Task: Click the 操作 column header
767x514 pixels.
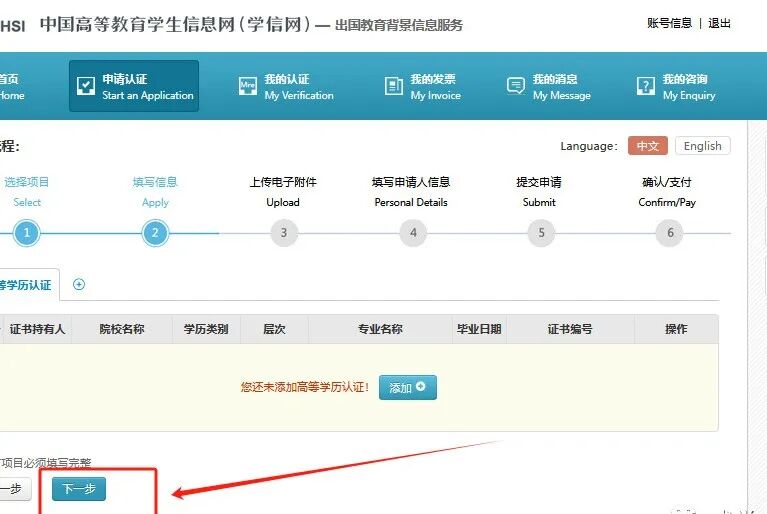Action: click(676, 329)
